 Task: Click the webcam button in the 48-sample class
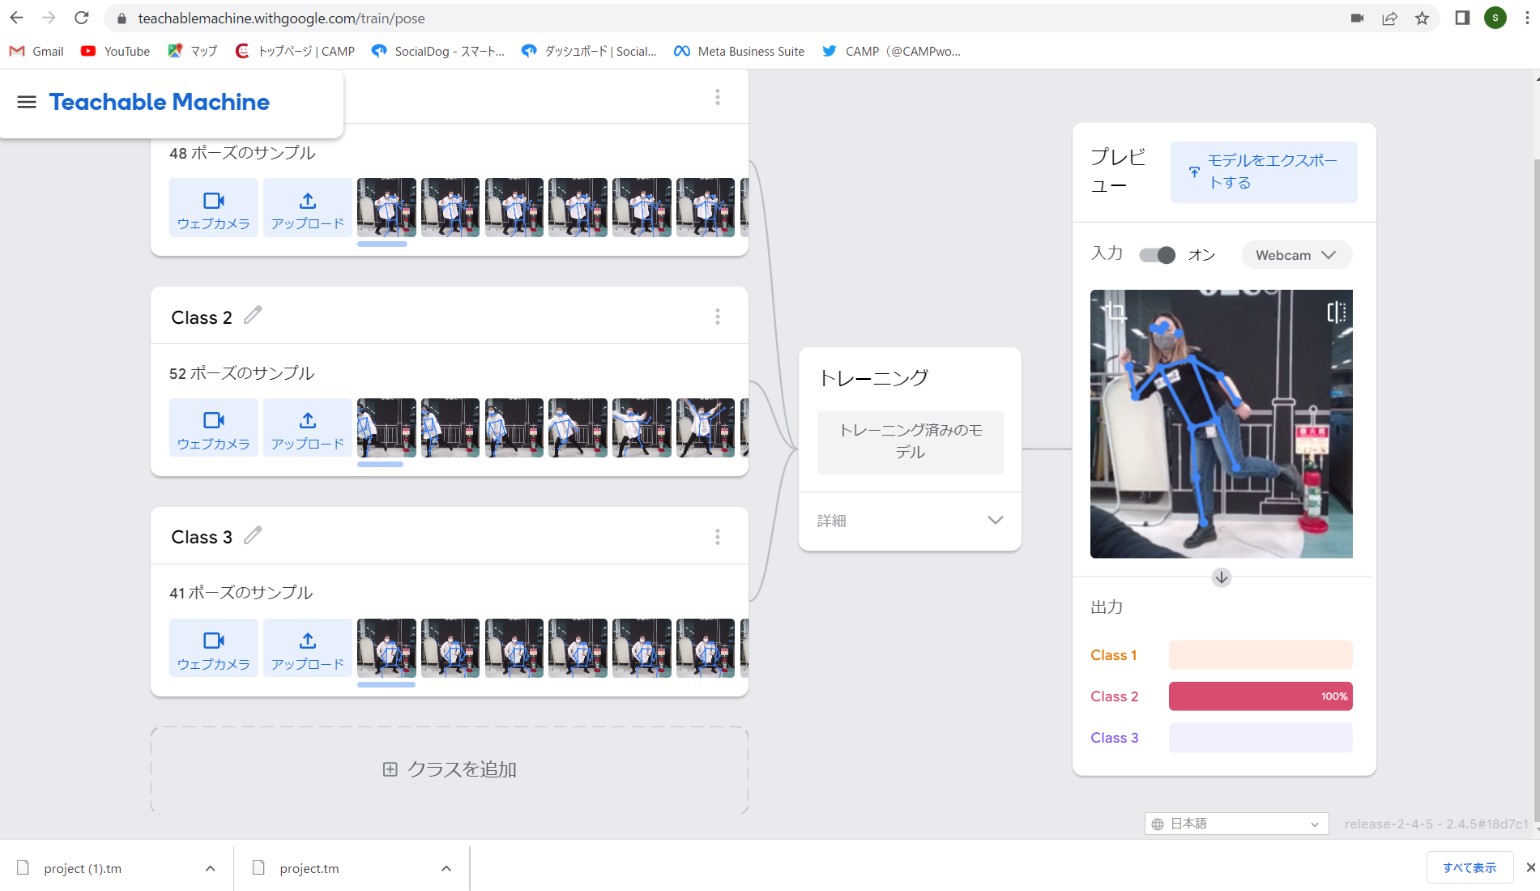pyautogui.click(x=214, y=208)
